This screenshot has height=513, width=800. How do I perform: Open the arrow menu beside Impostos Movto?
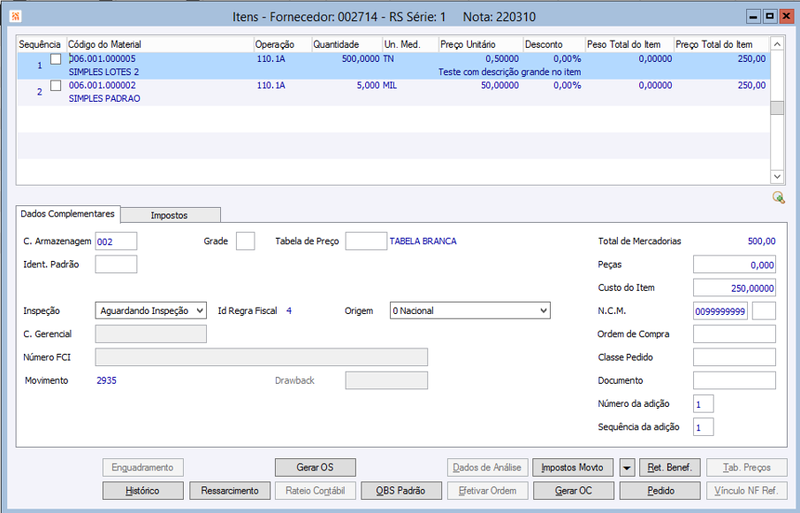pos(627,468)
